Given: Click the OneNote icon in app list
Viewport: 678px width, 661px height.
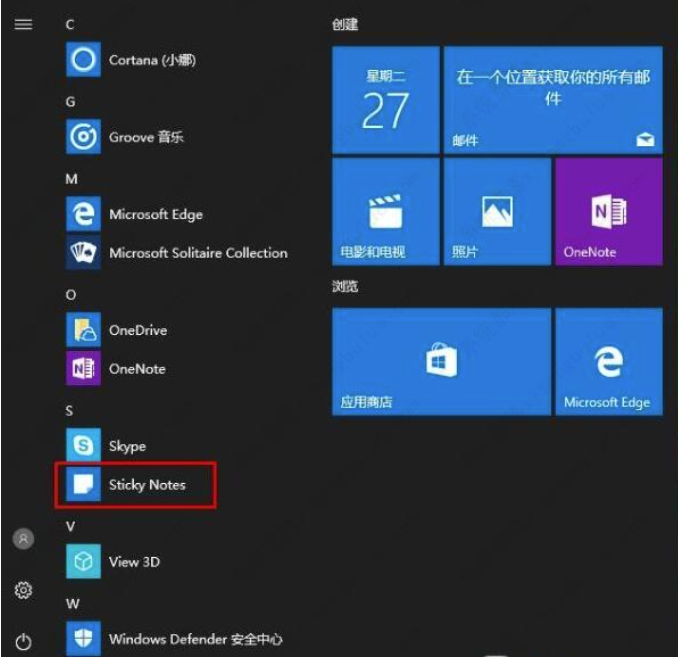Looking at the screenshot, I should (83, 368).
